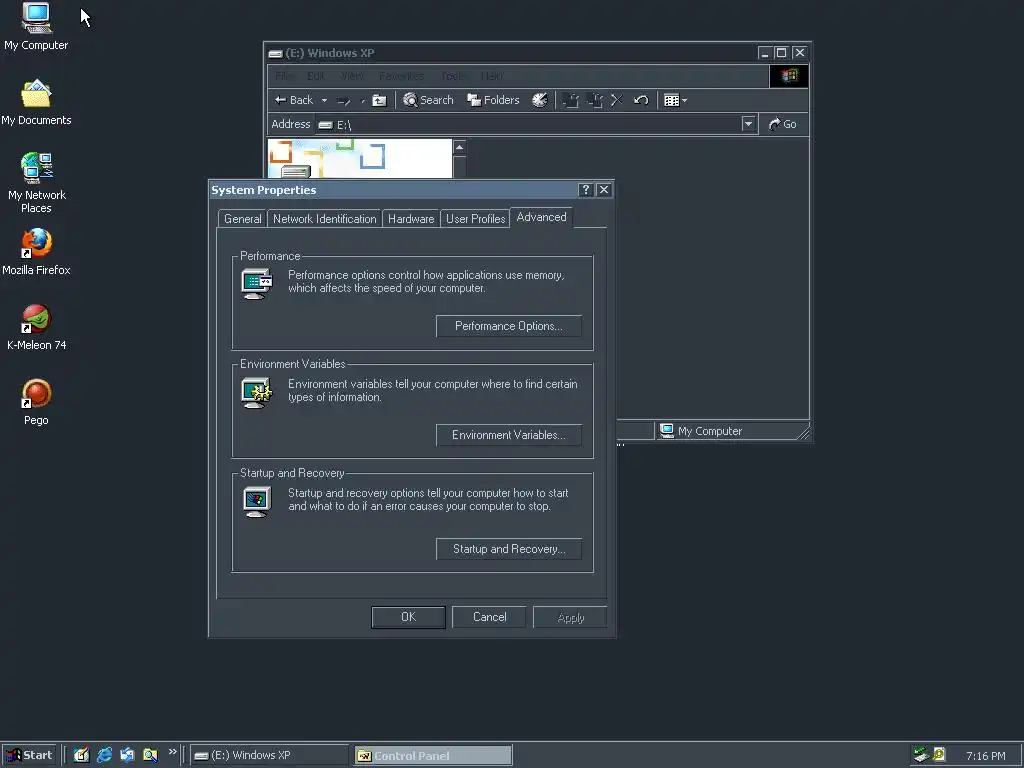Switch to Control Panel taskbar button

[433, 756]
